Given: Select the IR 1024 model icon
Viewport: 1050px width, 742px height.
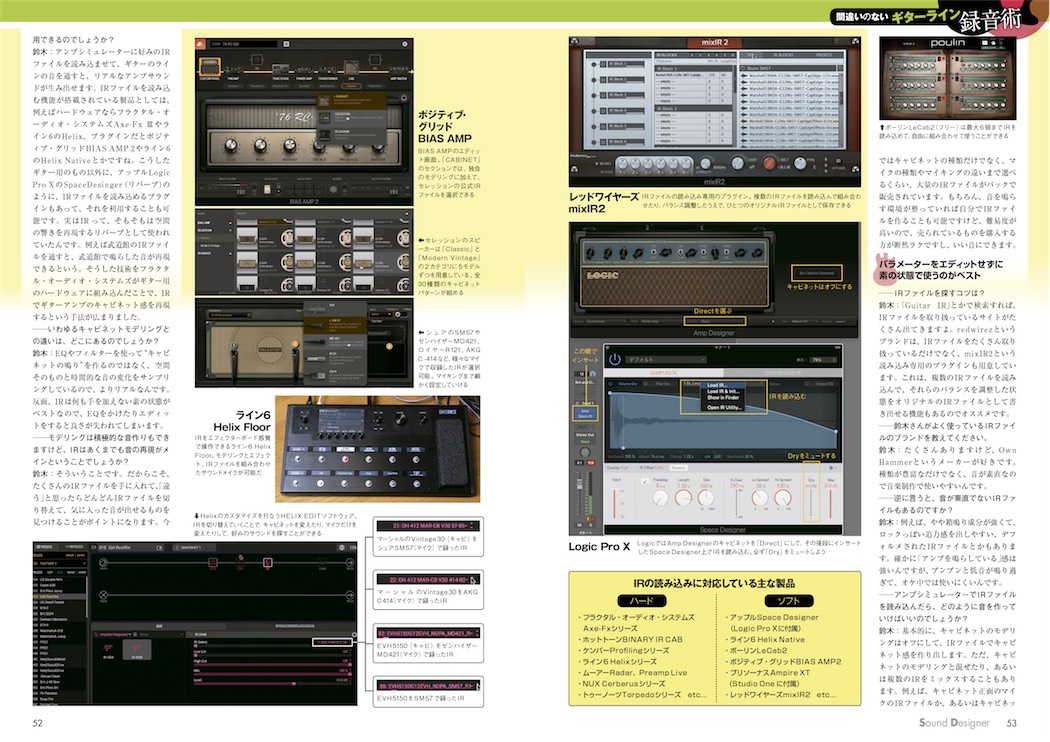Looking at the screenshot, I should pyautogui.click(x=108, y=649).
